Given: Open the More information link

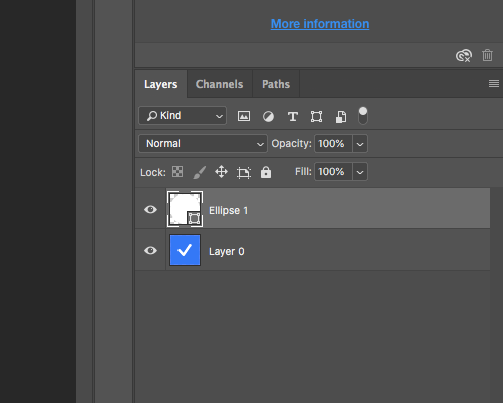Looking at the screenshot, I should click(320, 24).
